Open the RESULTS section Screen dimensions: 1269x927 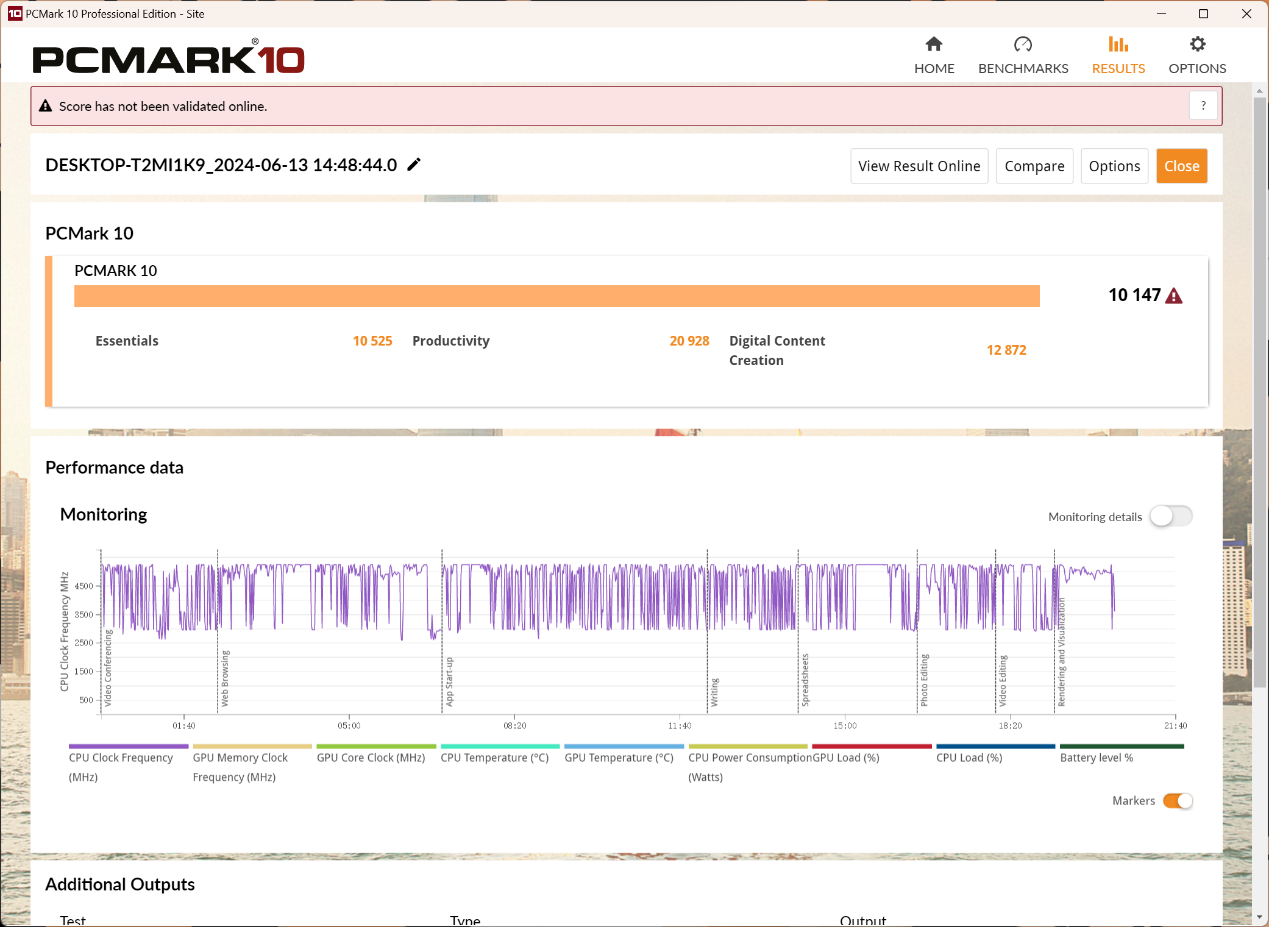pyautogui.click(x=1118, y=56)
